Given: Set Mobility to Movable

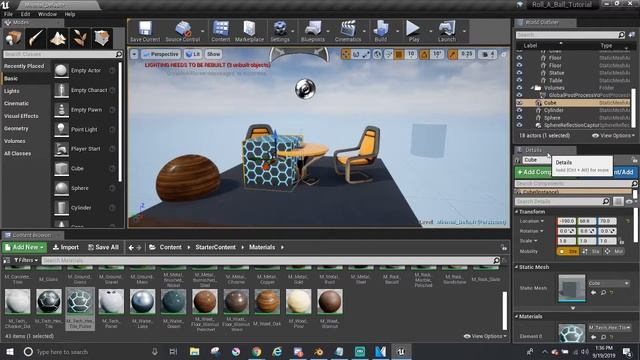Looking at the screenshot, I should 614,251.
